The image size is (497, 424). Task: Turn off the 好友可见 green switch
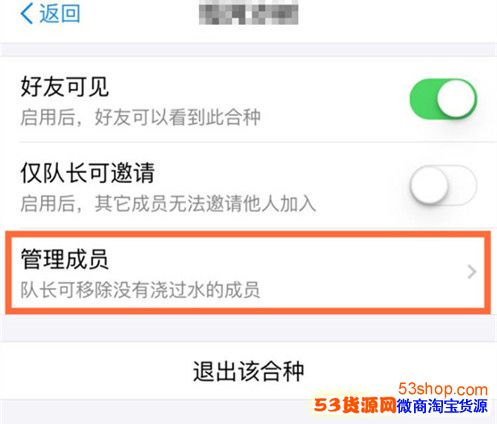pyautogui.click(x=443, y=99)
